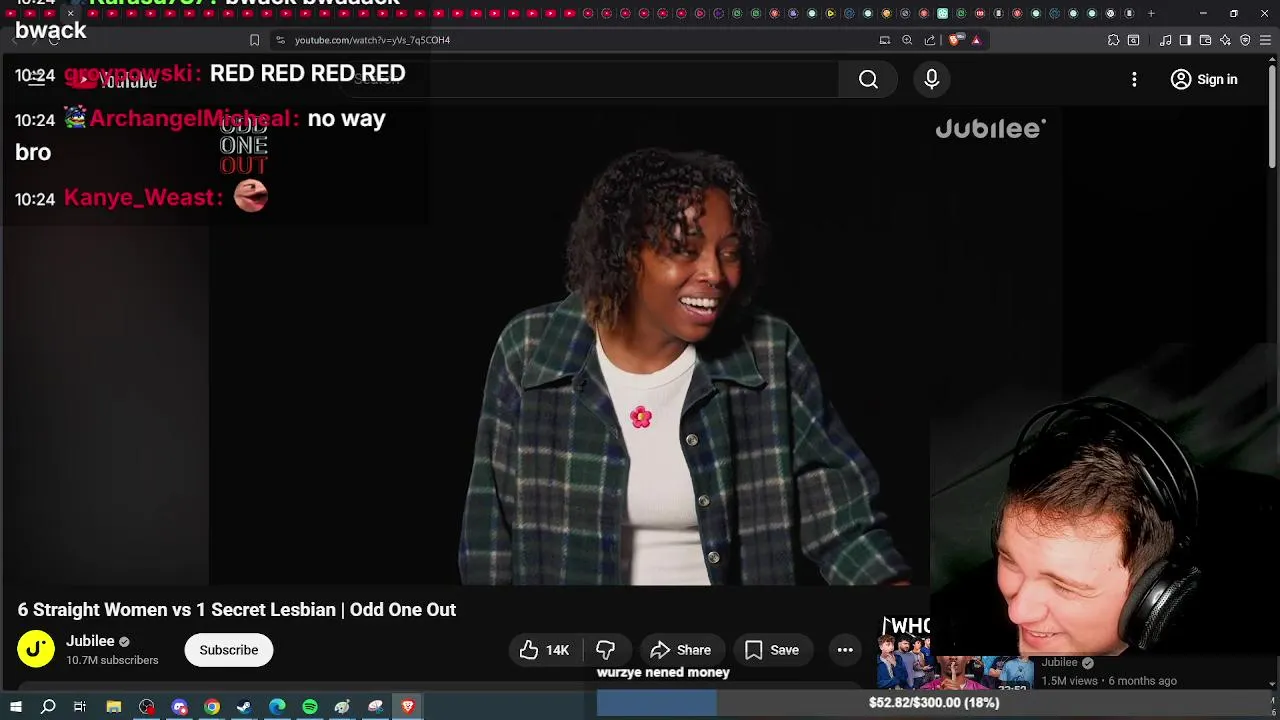Open Task View in the taskbar
This screenshot has height=720, width=1280.
click(x=80, y=707)
